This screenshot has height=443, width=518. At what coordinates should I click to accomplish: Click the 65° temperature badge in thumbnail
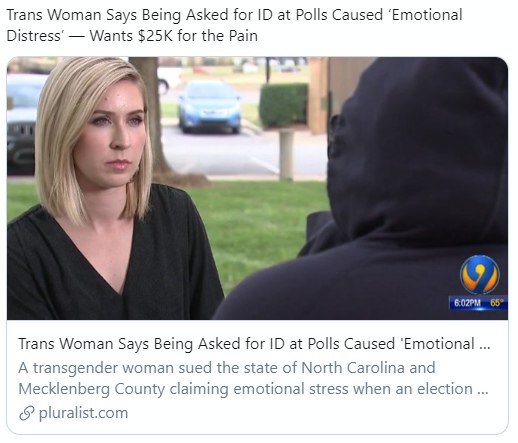497,303
